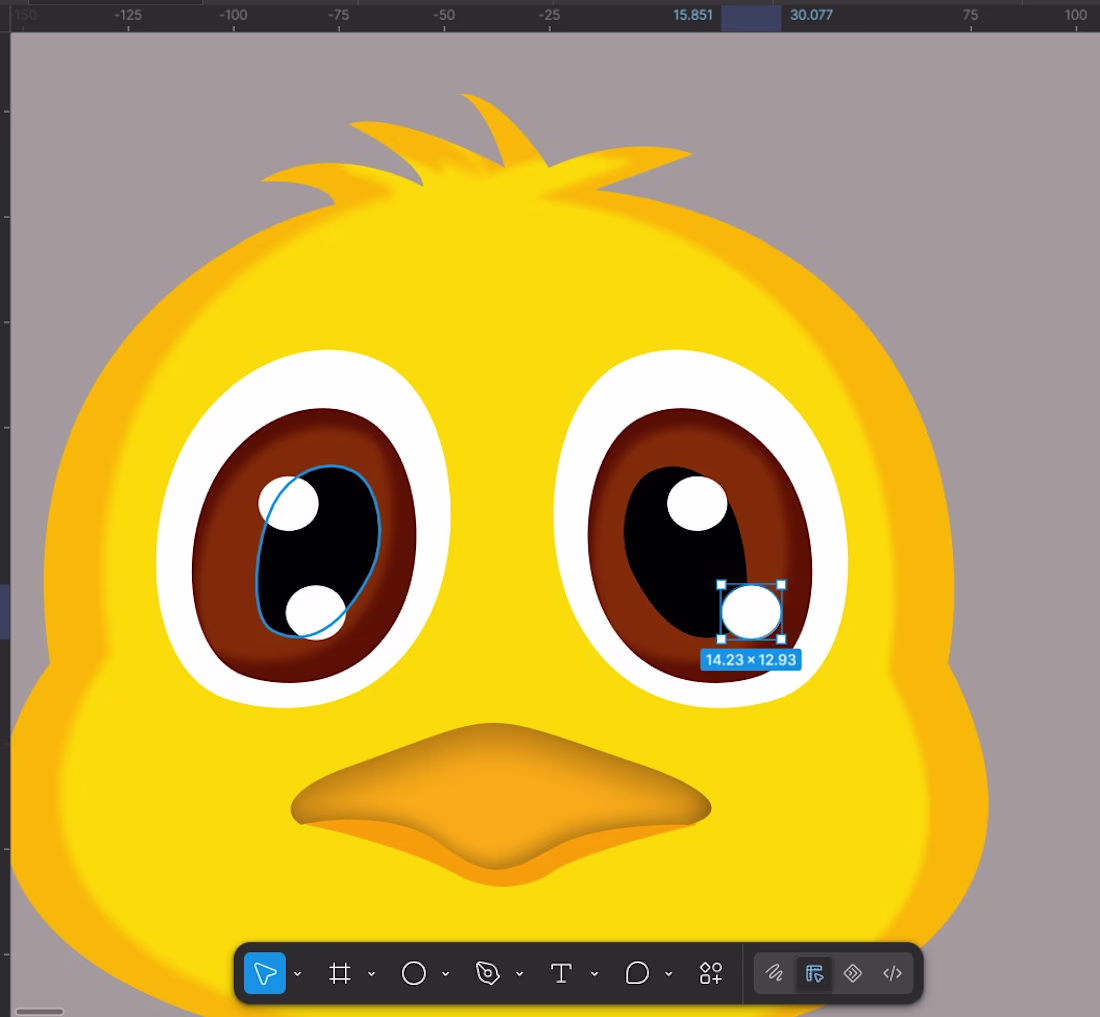Image resolution: width=1100 pixels, height=1017 pixels.
Task: Expand the Comment tool options chevron
Action: click(669, 974)
